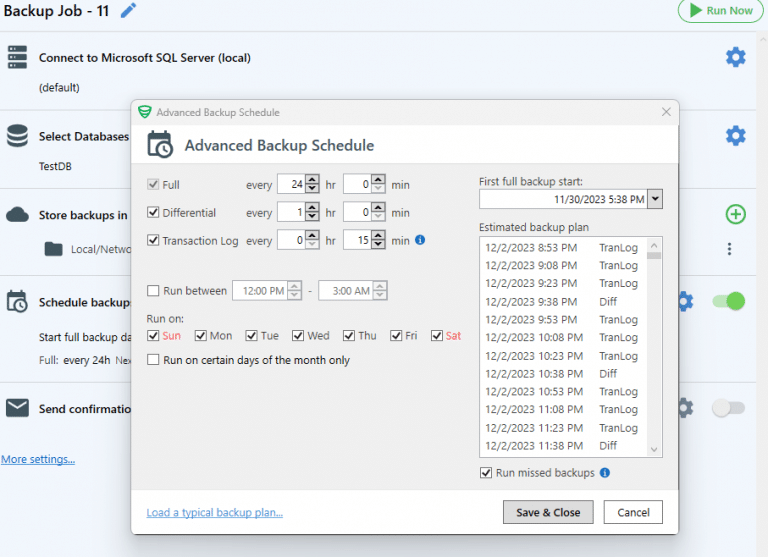Enable Run on certain days of month
Viewport: 768px width, 557px height.
click(x=153, y=360)
